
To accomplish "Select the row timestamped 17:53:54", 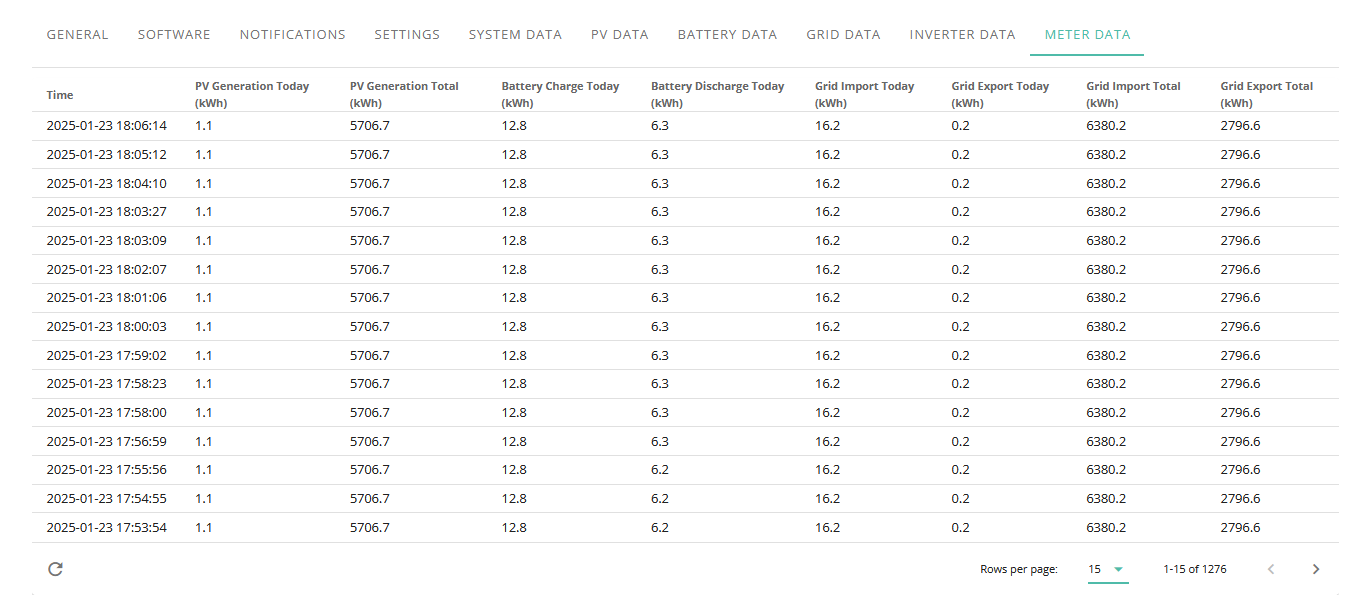I will coord(685,528).
